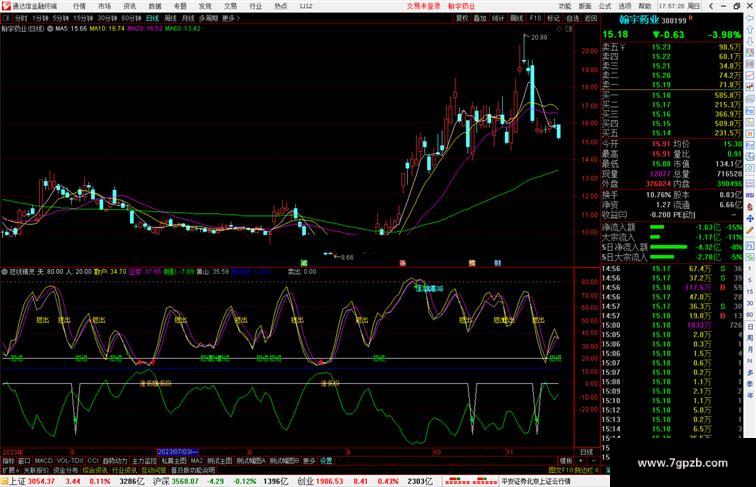Toggle 叠加 overlay on the chart

pos(480,18)
